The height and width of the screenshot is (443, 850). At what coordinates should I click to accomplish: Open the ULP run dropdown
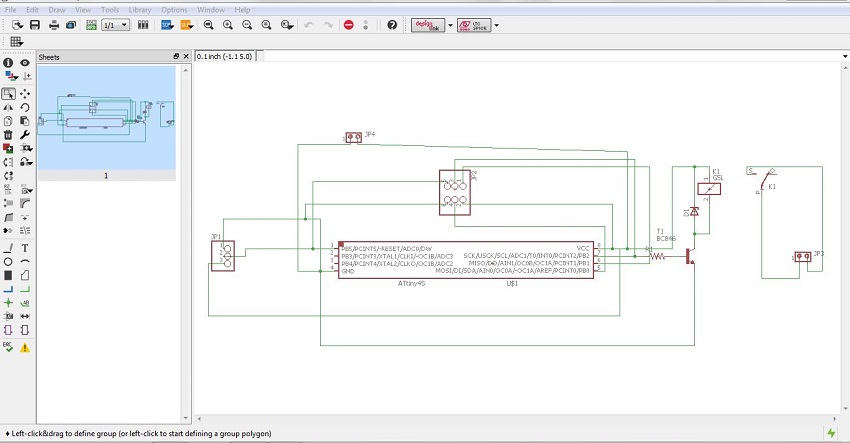(x=187, y=25)
